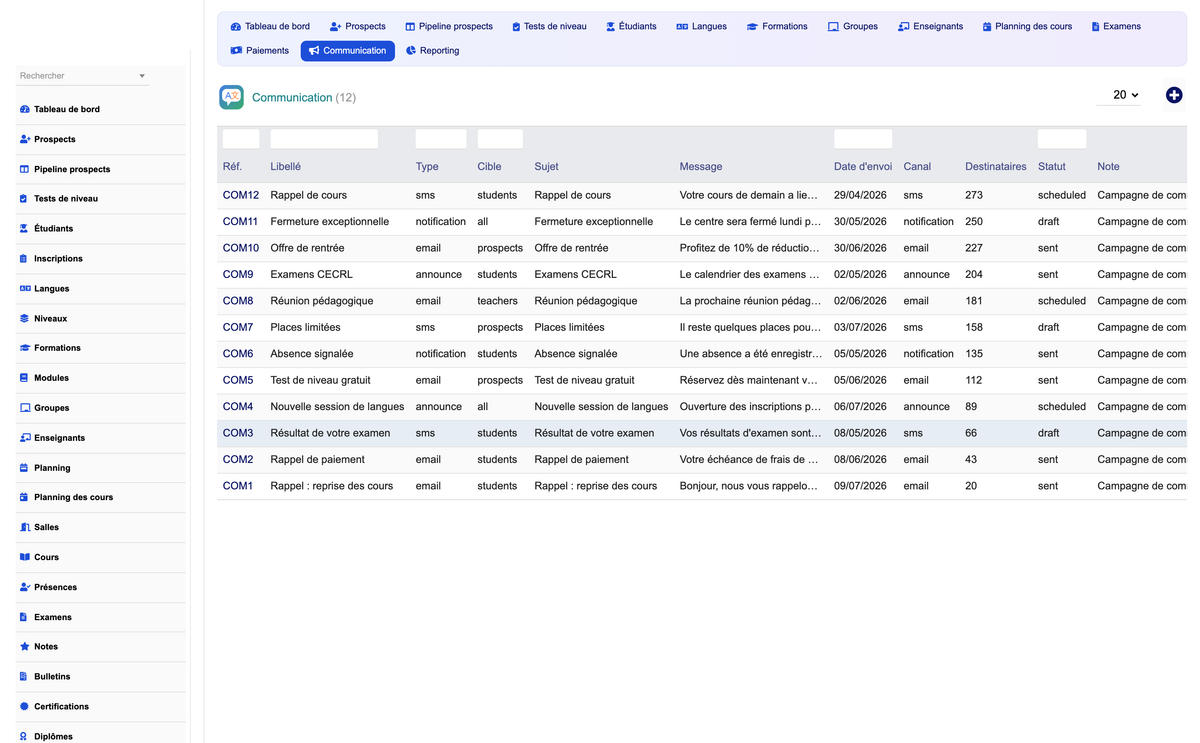Sort by the Destinataires column header
Image resolution: width=1200 pixels, height=743 pixels.
996,167
